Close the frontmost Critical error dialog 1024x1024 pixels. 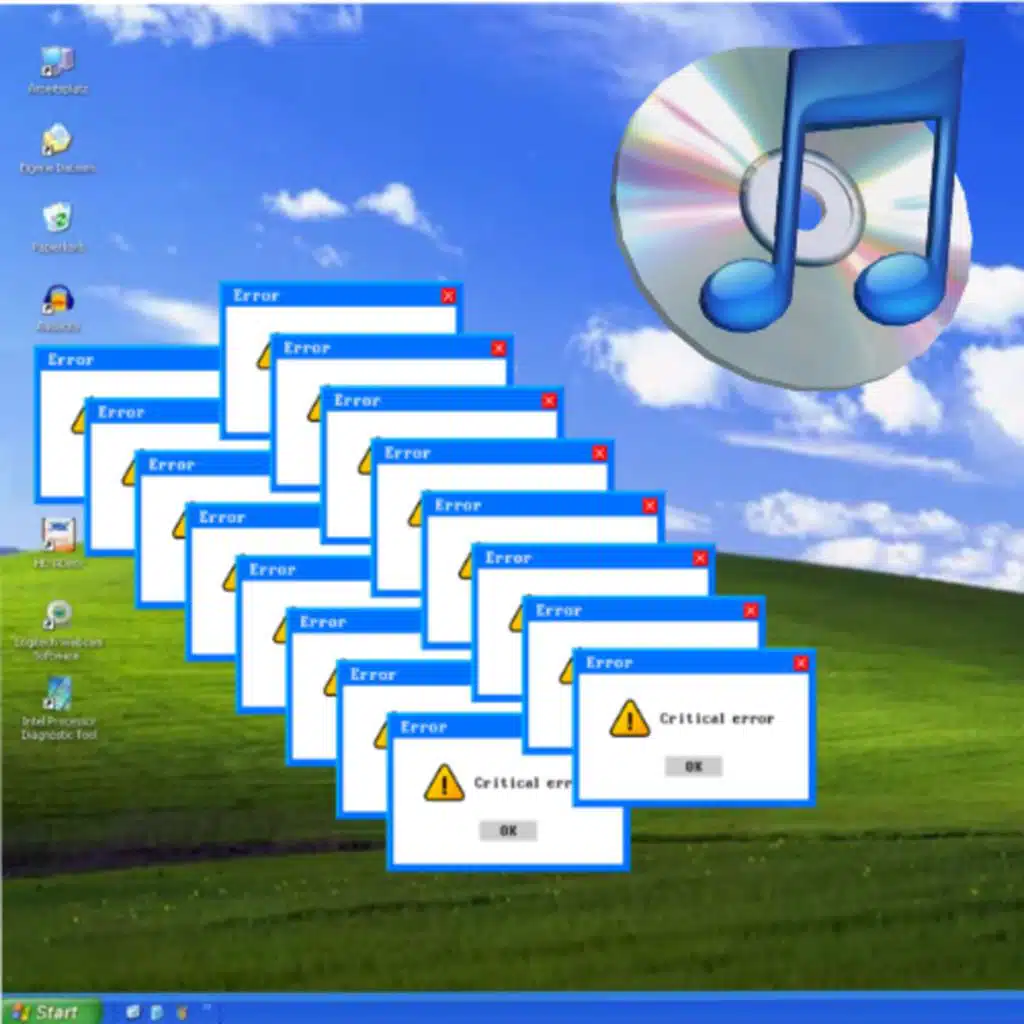pyautogui.click(x=800, y=663)
